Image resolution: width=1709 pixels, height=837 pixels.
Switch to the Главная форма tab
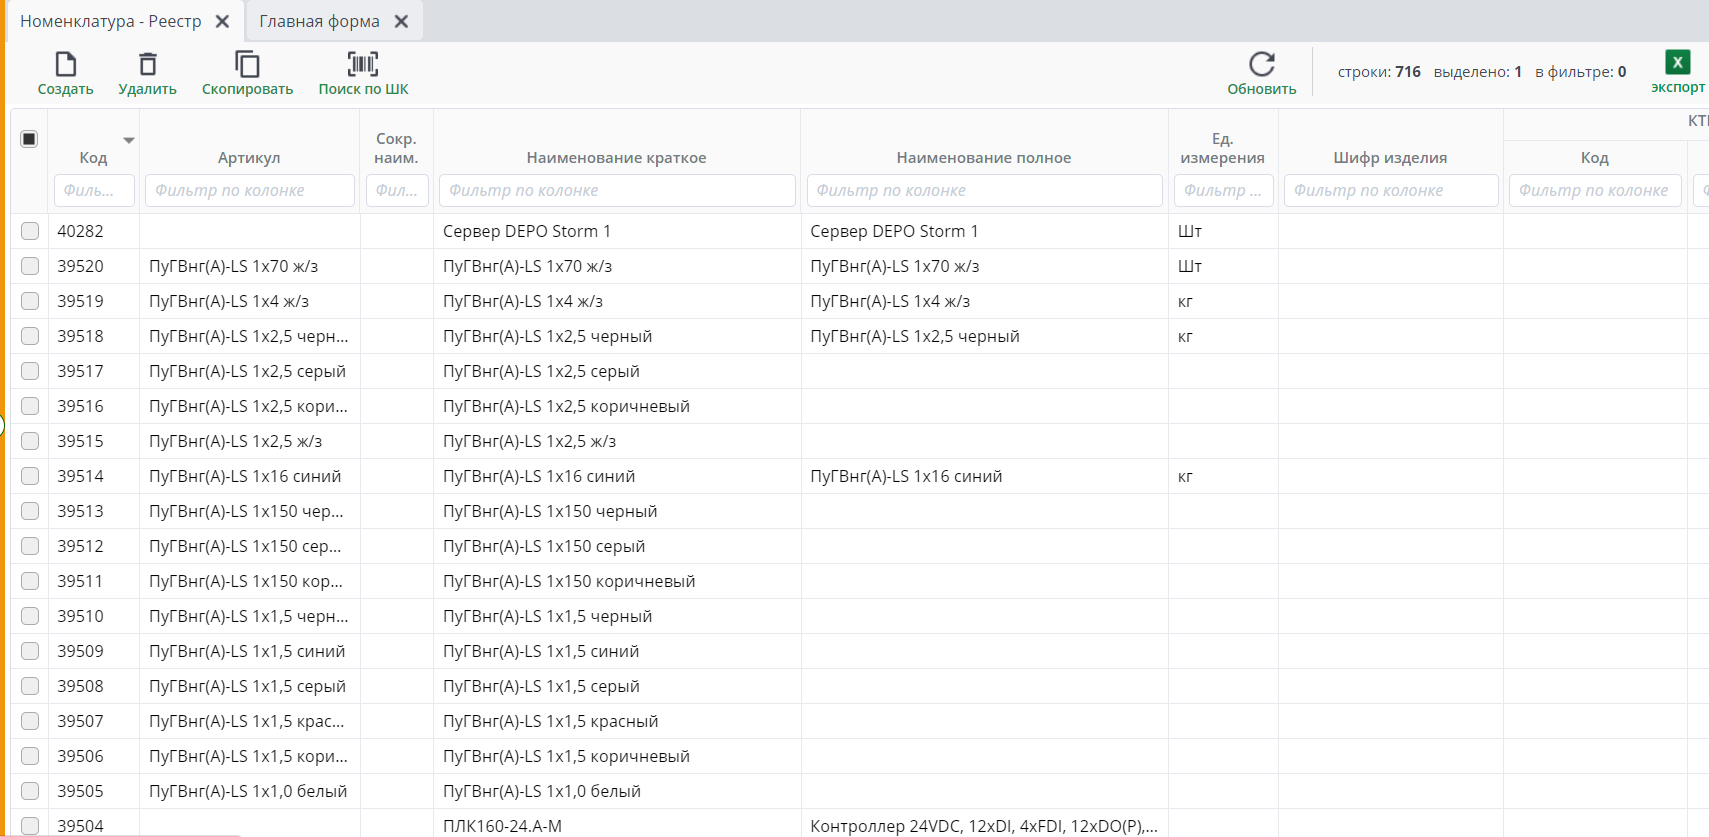point(319,21)
